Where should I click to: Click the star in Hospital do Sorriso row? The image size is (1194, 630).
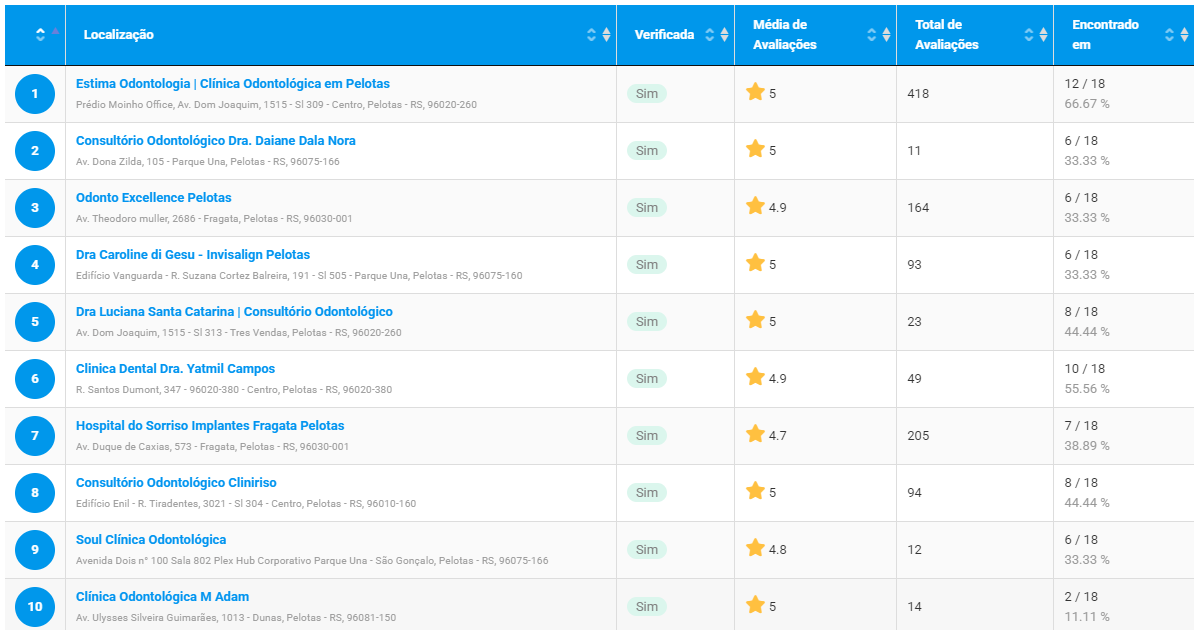click(755, 434)
